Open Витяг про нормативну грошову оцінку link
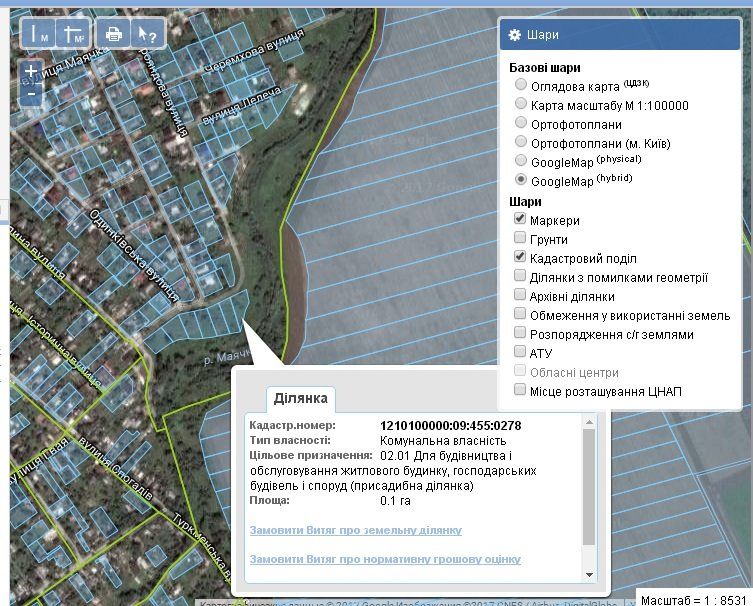This screenshot has height=606, width=753. [x=385, y=559]
